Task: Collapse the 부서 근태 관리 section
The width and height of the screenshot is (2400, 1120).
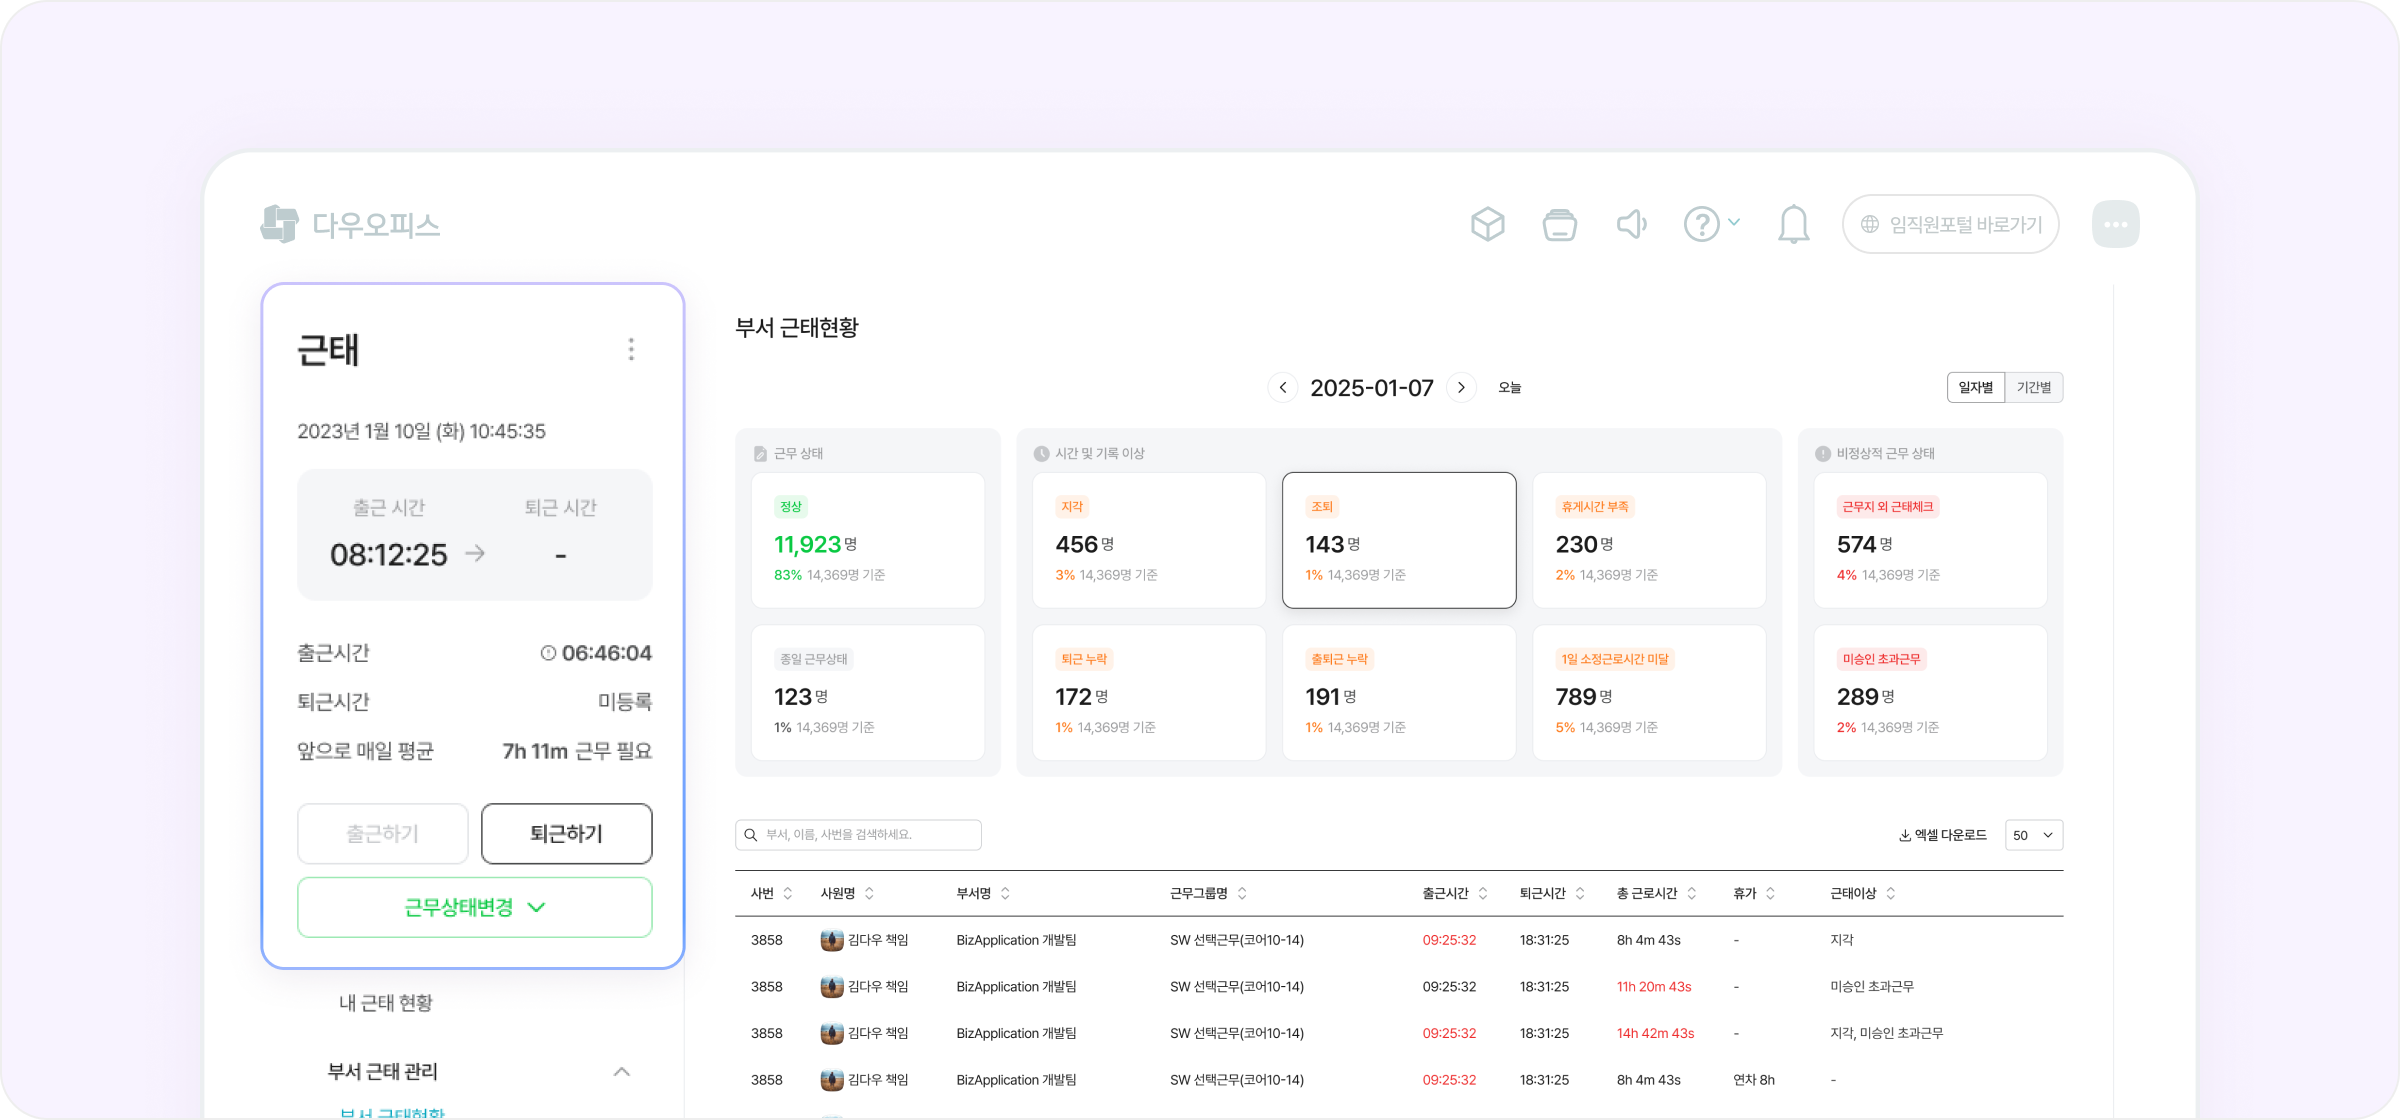Action: point(621,1072)
